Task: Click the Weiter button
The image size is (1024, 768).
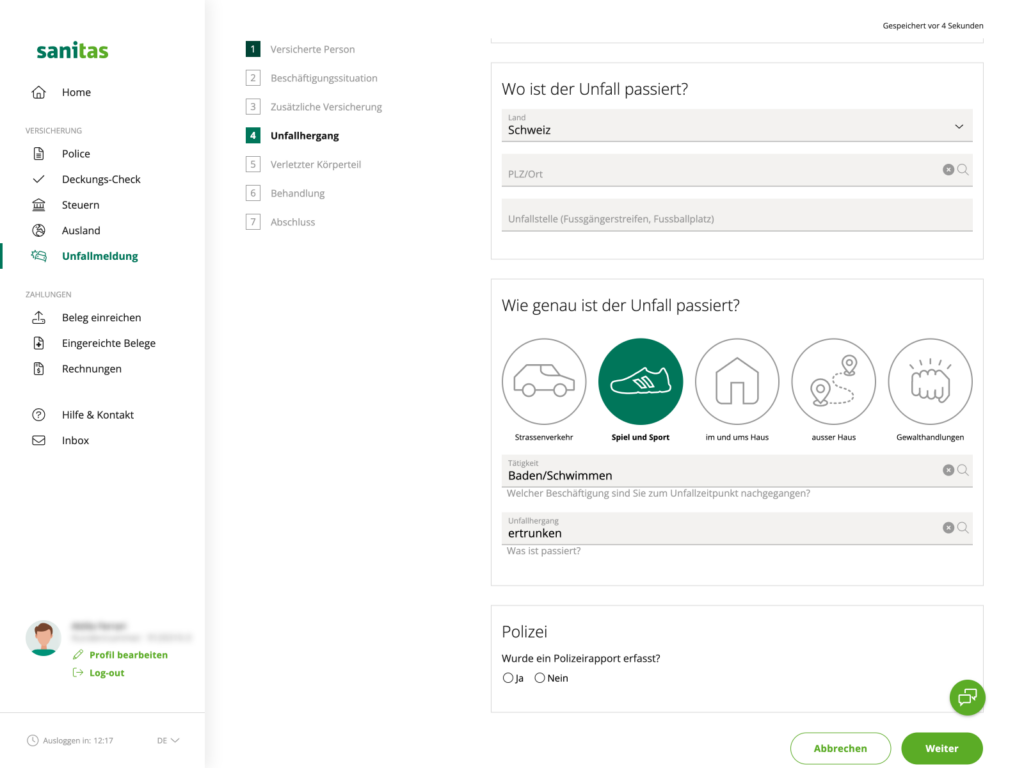Action: (x=942, y=748)
